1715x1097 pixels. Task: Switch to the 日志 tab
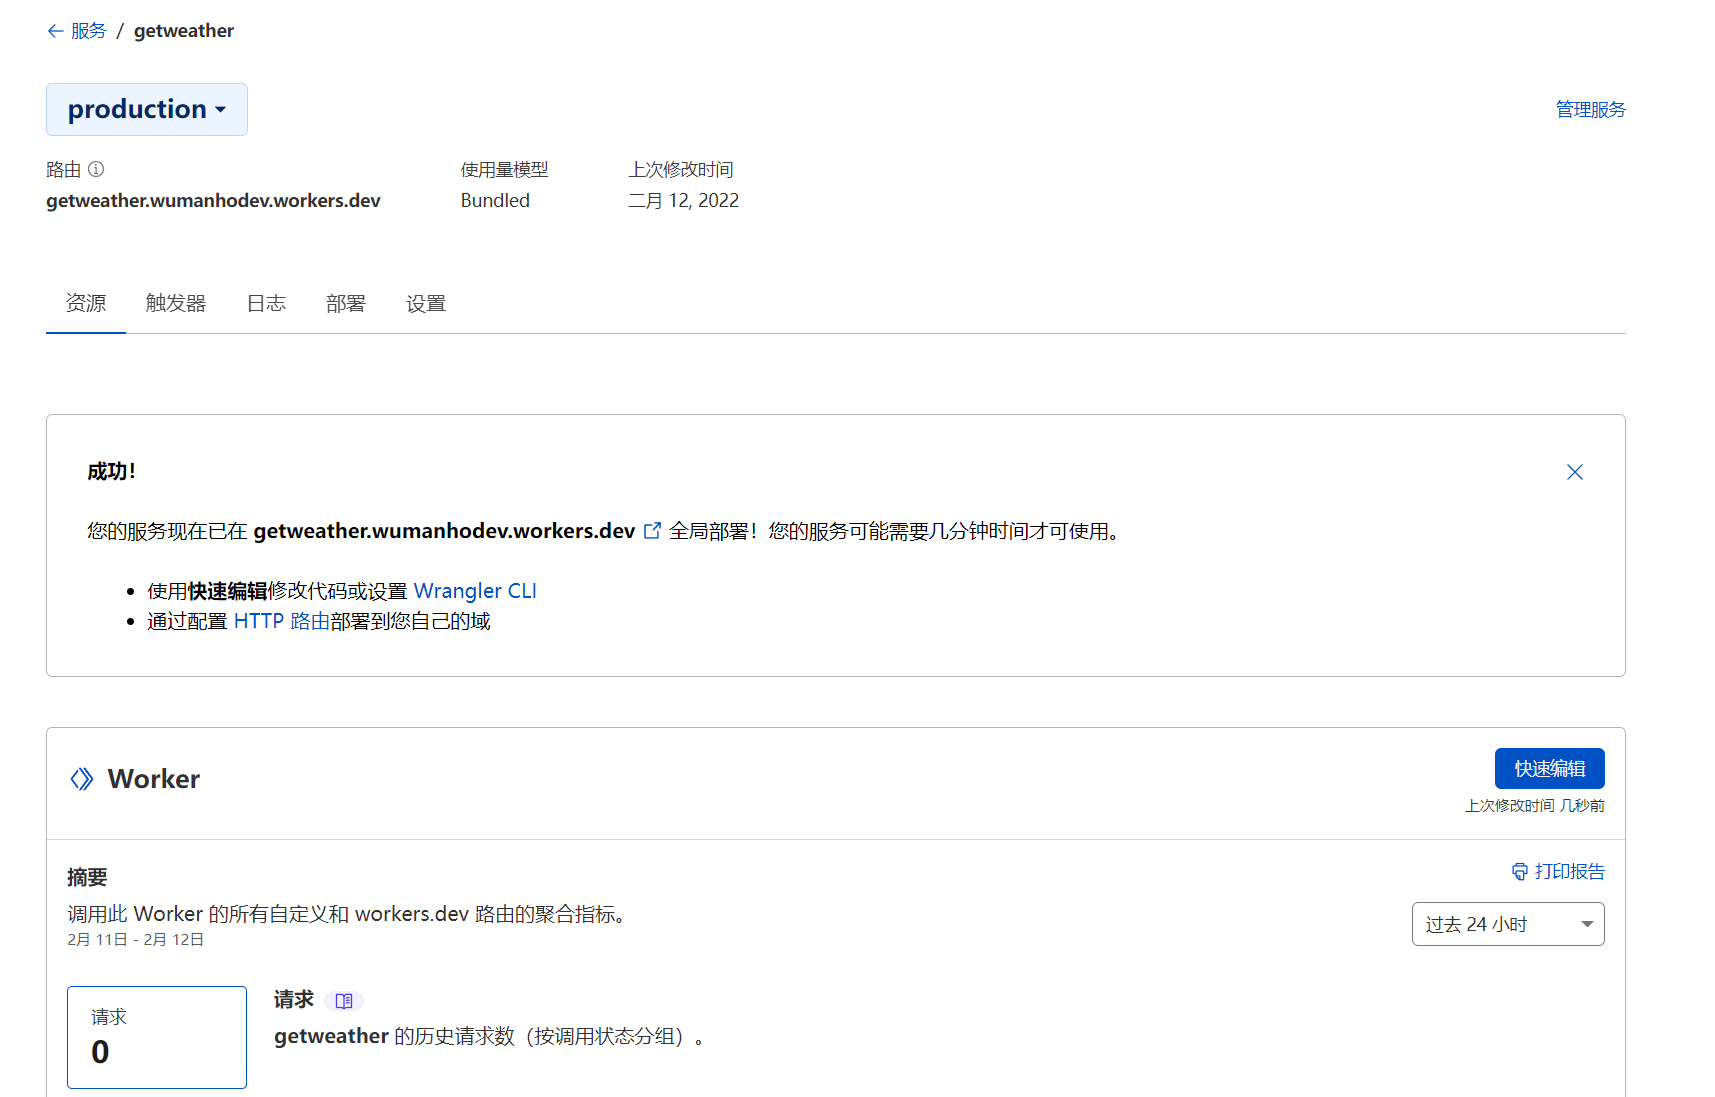tap(266, 303)
